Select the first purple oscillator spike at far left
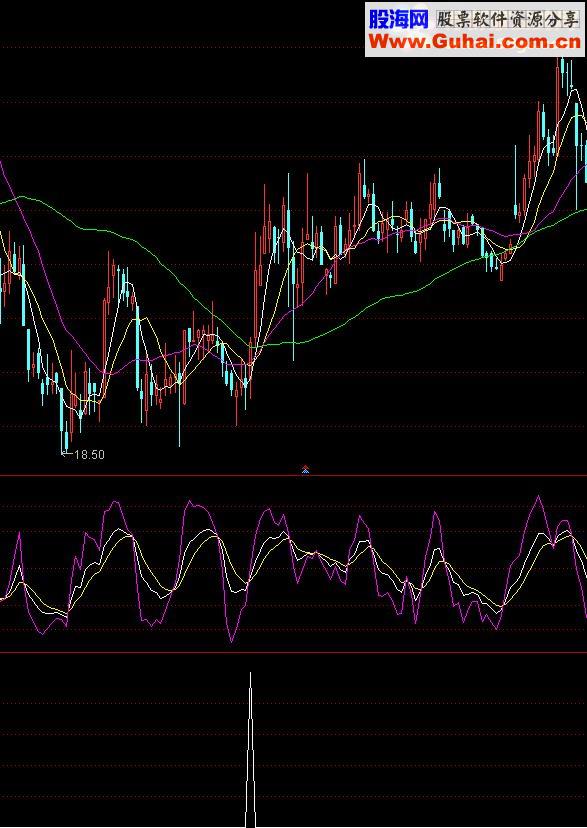 click(20, 534)
